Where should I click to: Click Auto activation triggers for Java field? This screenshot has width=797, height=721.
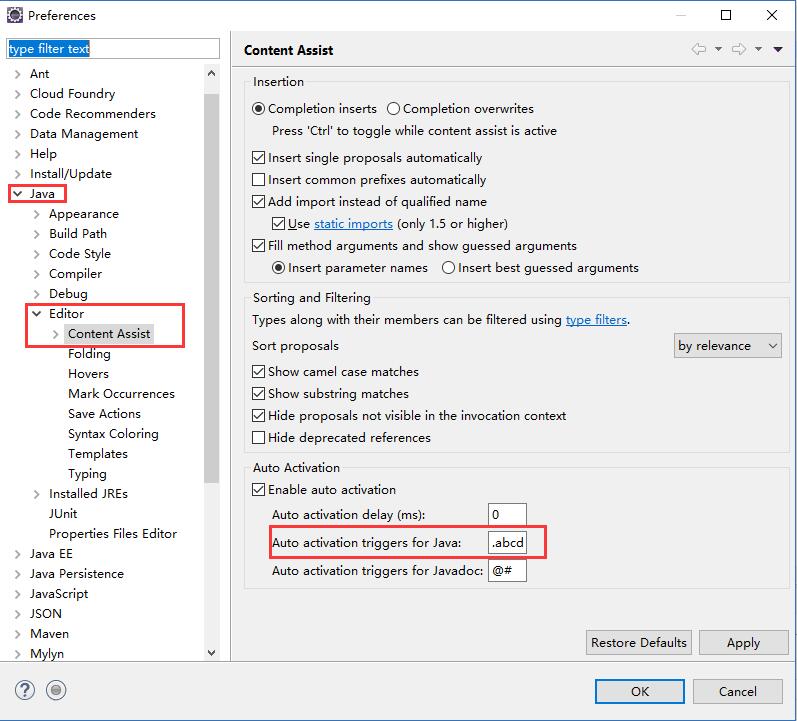(x=517, y=543)
